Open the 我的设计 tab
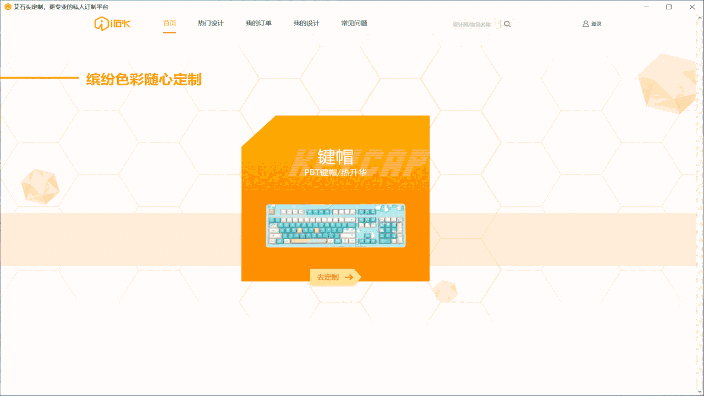Image resolution: width=704 pixels, height=396 pixels. (306, 23)
